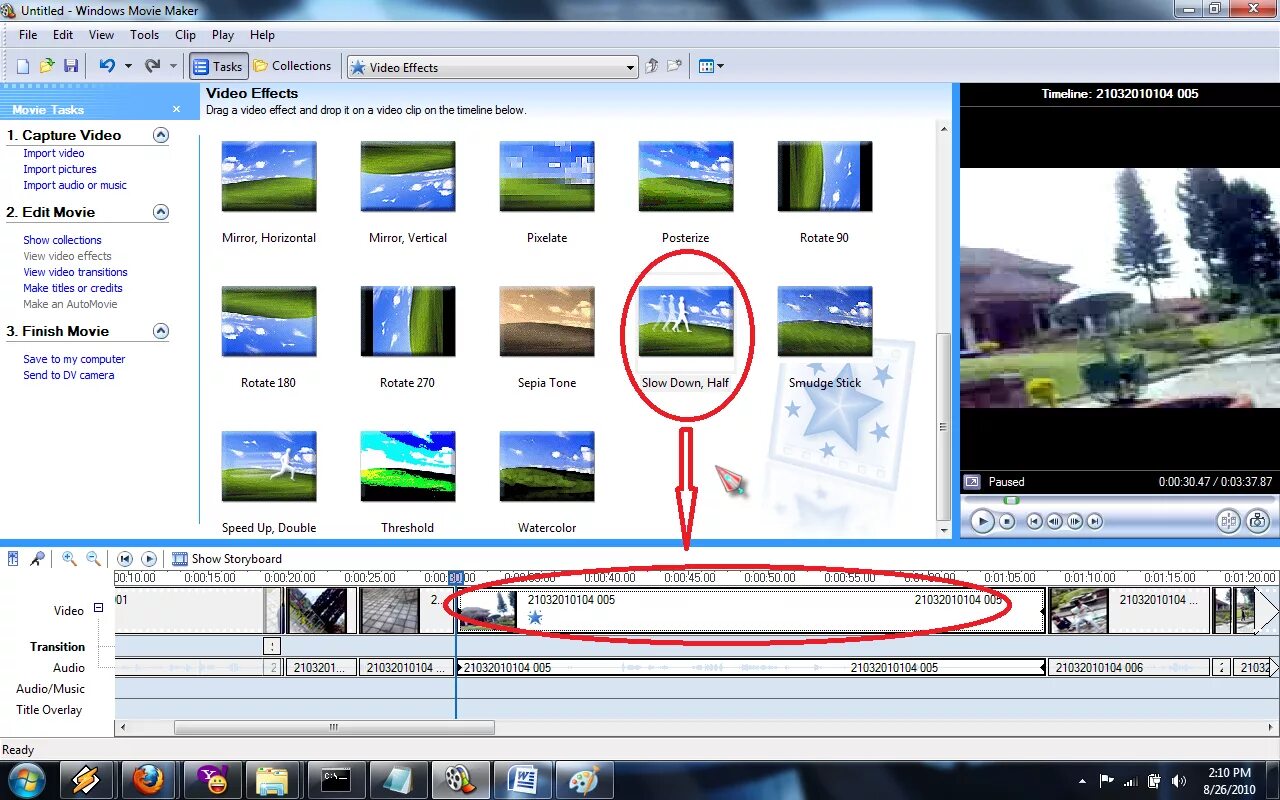1280x800 pixels.
Task: Open Paint from the taskbar
Action: (584, 779)
